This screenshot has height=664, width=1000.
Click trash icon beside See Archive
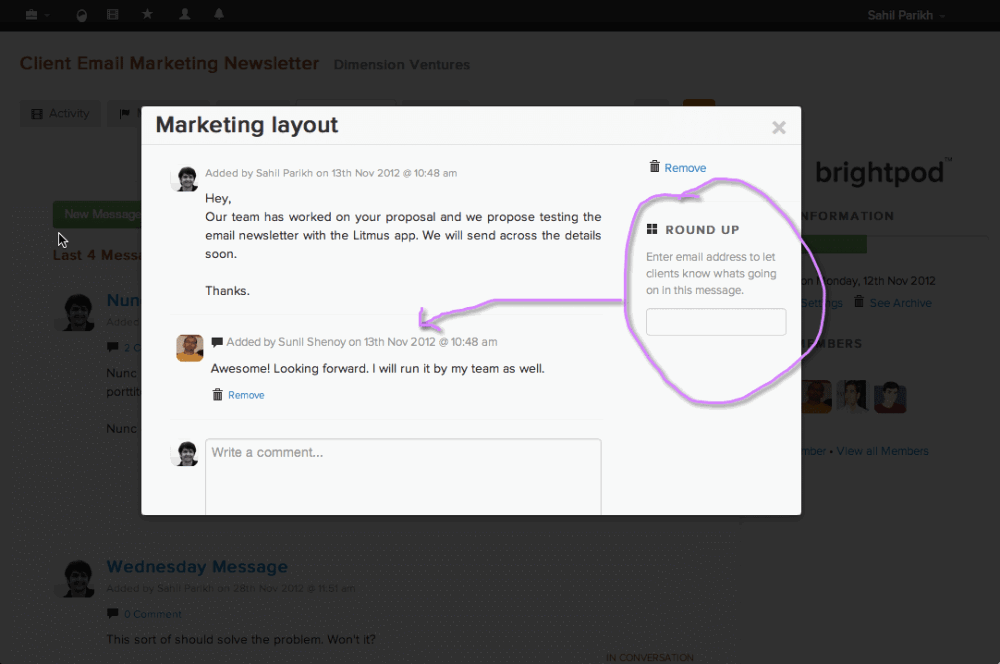pos(859,302)
